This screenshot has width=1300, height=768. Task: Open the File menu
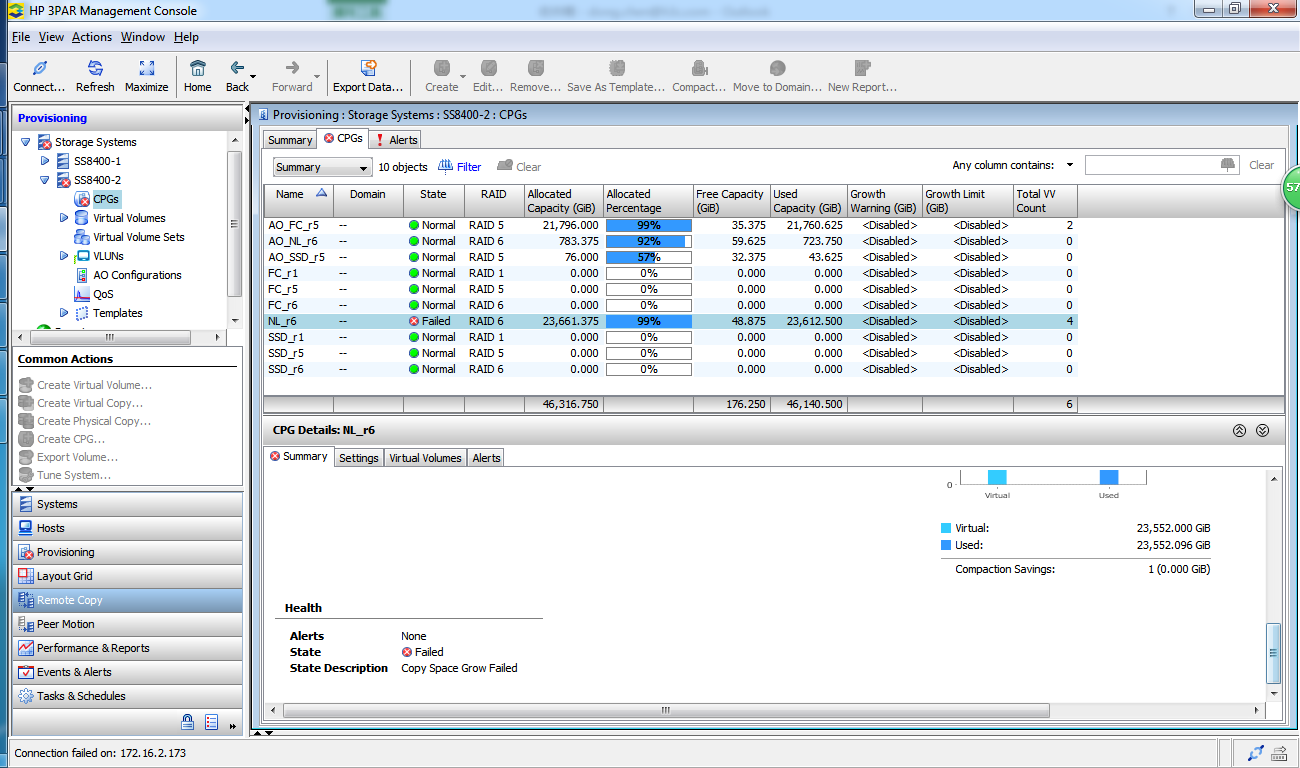point(21,37)
